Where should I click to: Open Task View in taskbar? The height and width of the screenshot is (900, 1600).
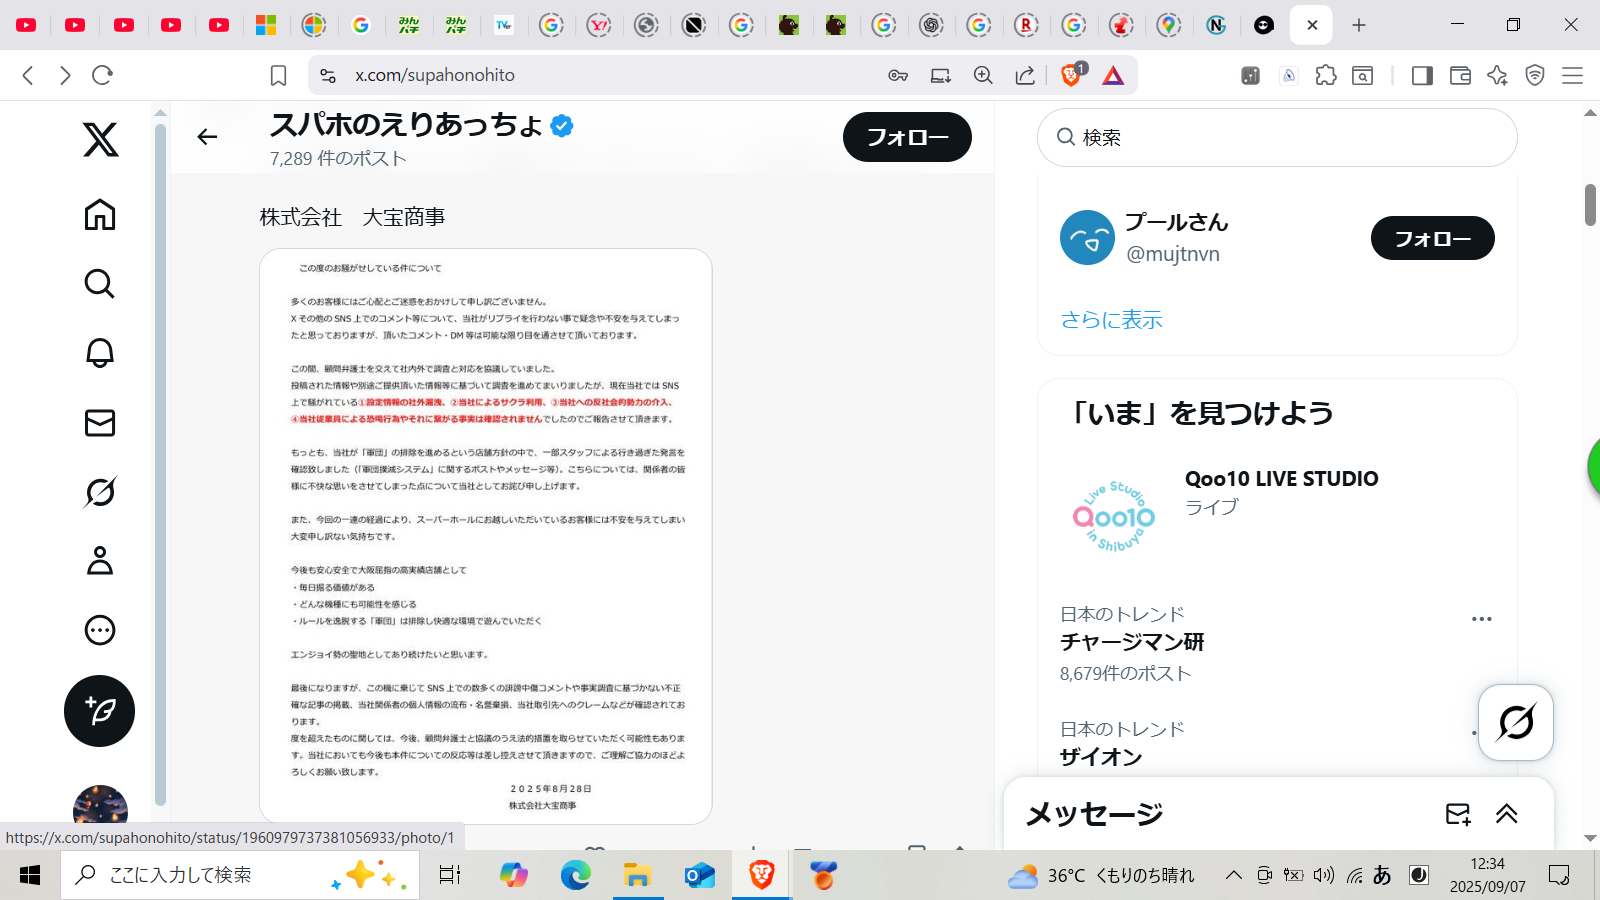(450, 876)
